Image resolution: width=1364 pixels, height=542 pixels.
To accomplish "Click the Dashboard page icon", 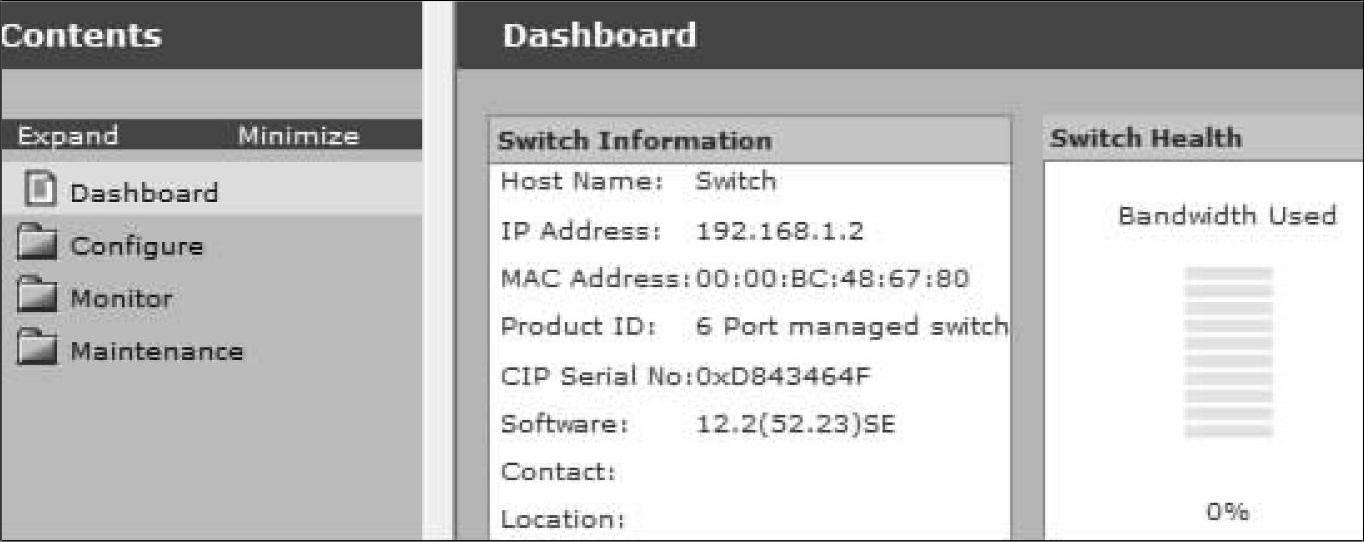I will [39, 190].
